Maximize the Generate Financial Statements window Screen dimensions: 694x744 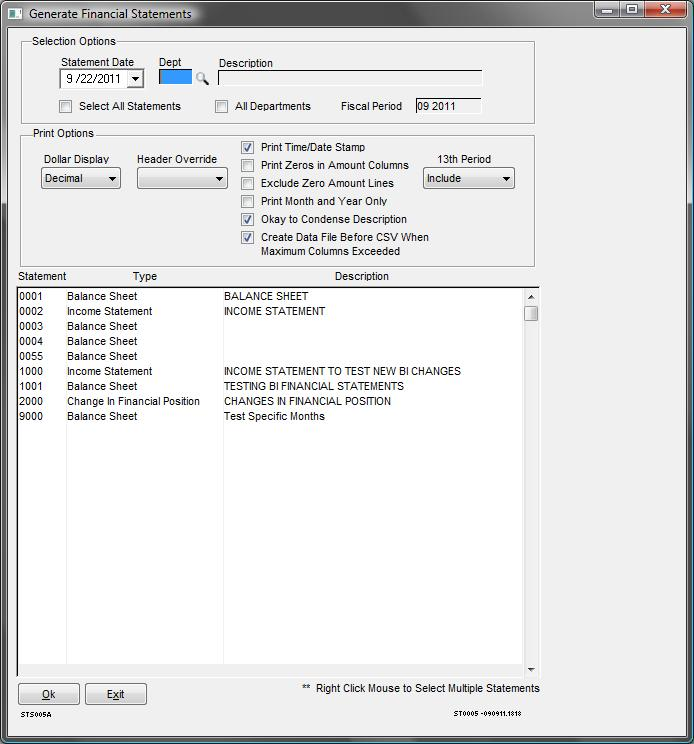click(x=632, y=9)
